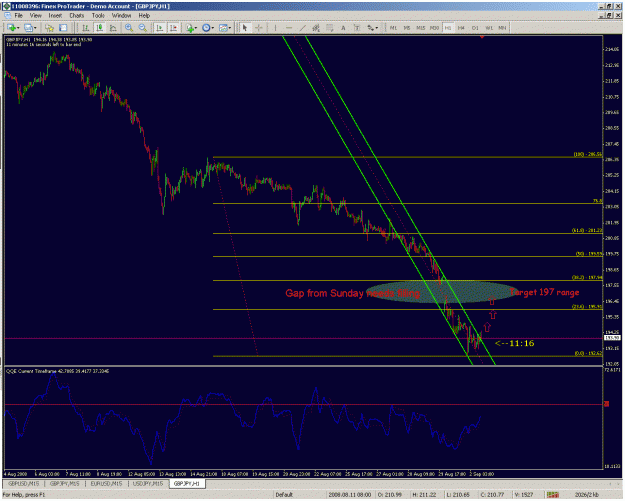This screenshot has height=501, width=625.
Task: Switch to M5 timeframe
Action: 407,28
